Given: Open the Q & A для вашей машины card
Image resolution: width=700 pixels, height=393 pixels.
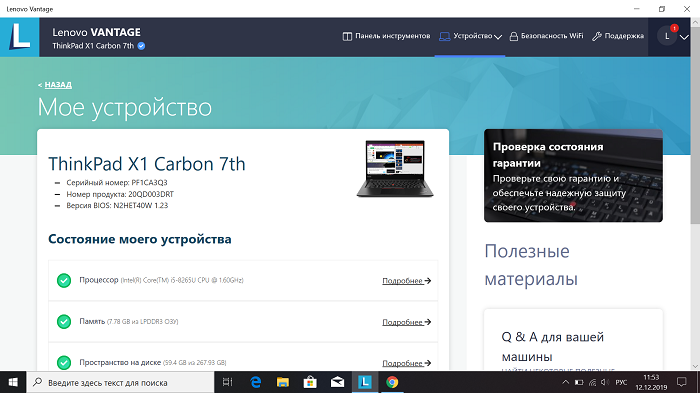Looking at the screenshot, I should point(573,339).
